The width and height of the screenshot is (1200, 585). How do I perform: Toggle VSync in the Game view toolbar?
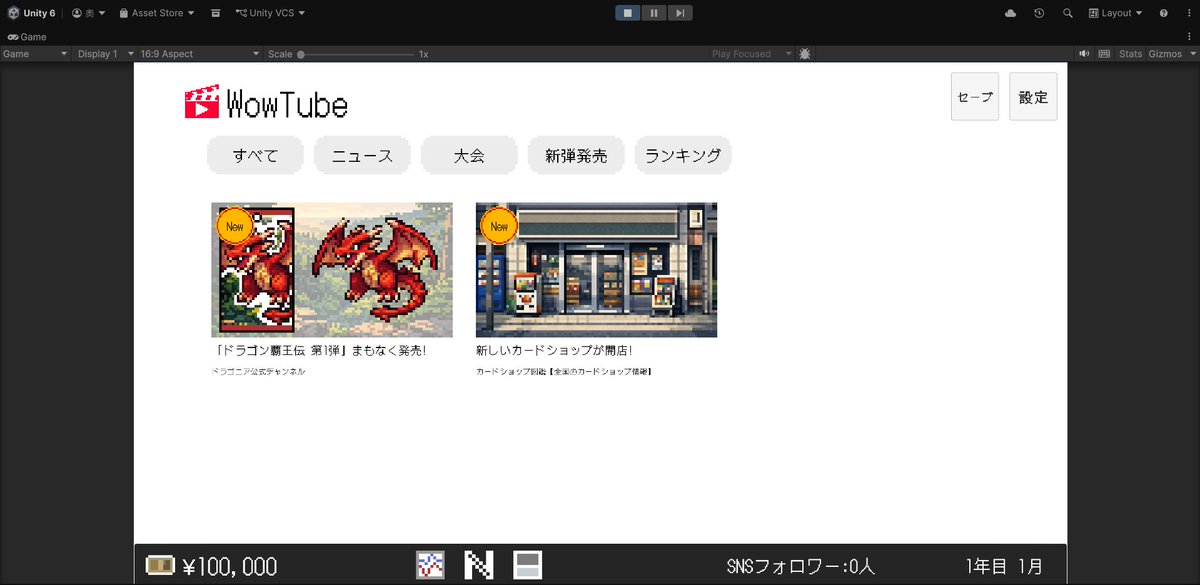[1105, 53]
